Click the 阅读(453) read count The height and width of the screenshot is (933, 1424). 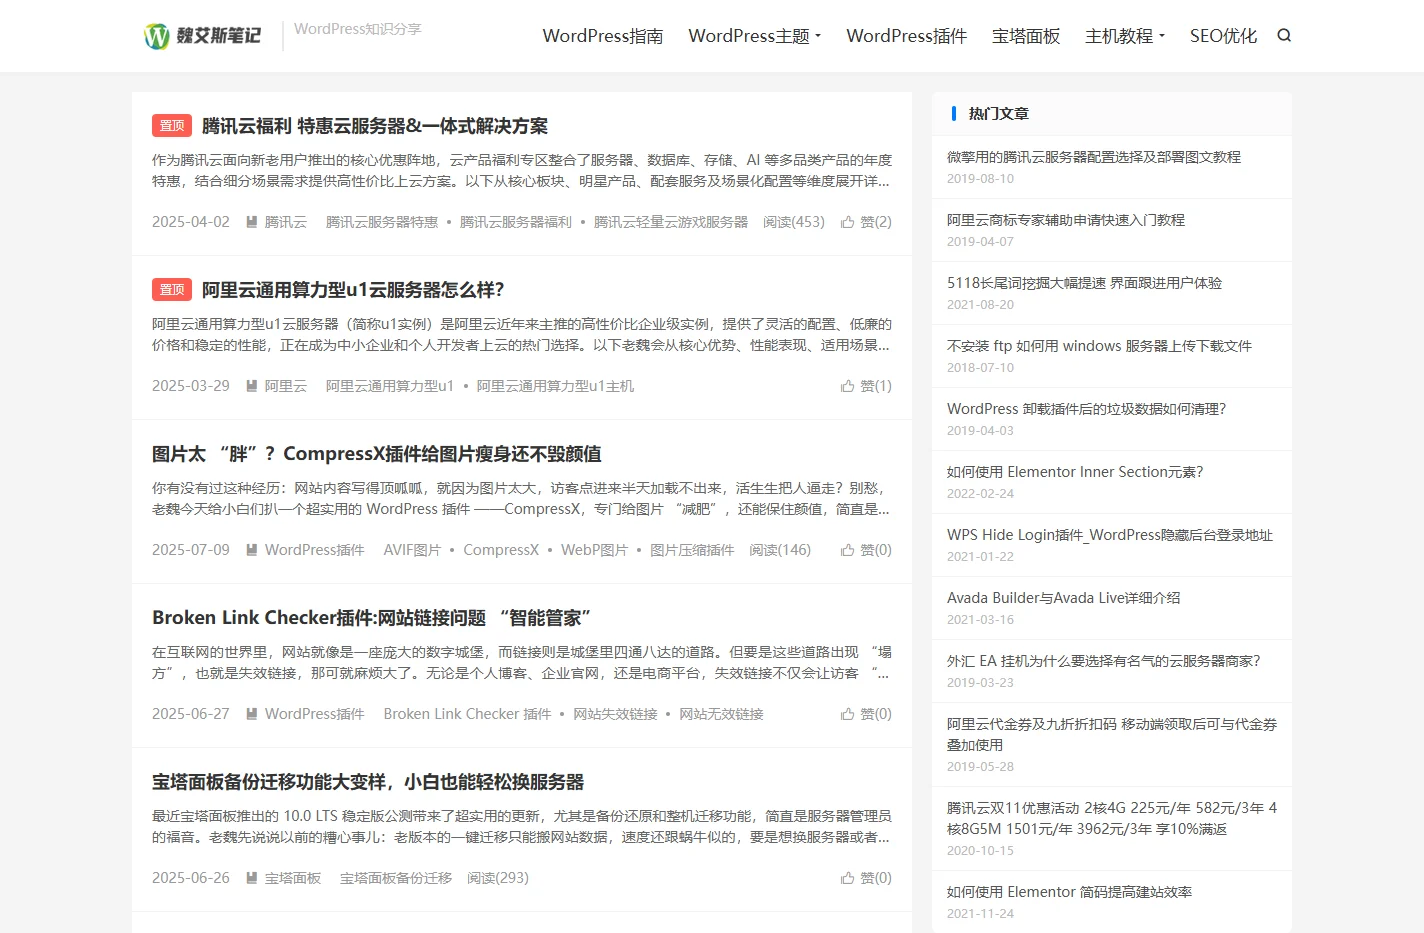pyautogui.click(x=794, y=222)
